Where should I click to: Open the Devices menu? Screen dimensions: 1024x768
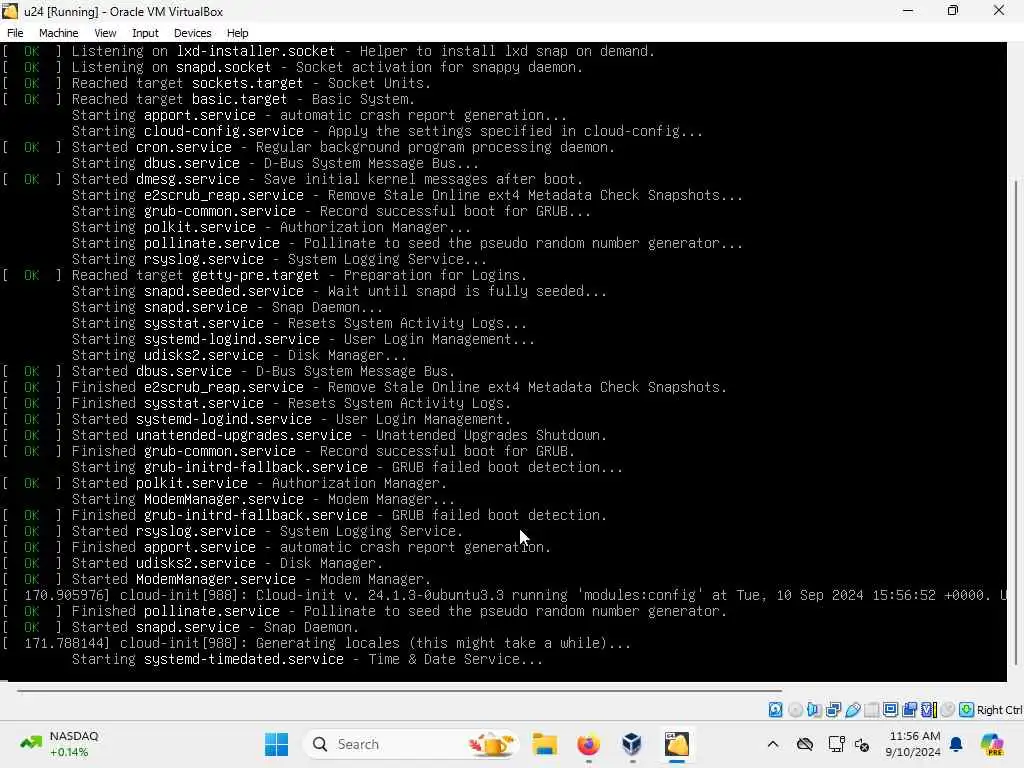[x=193, y=33]
